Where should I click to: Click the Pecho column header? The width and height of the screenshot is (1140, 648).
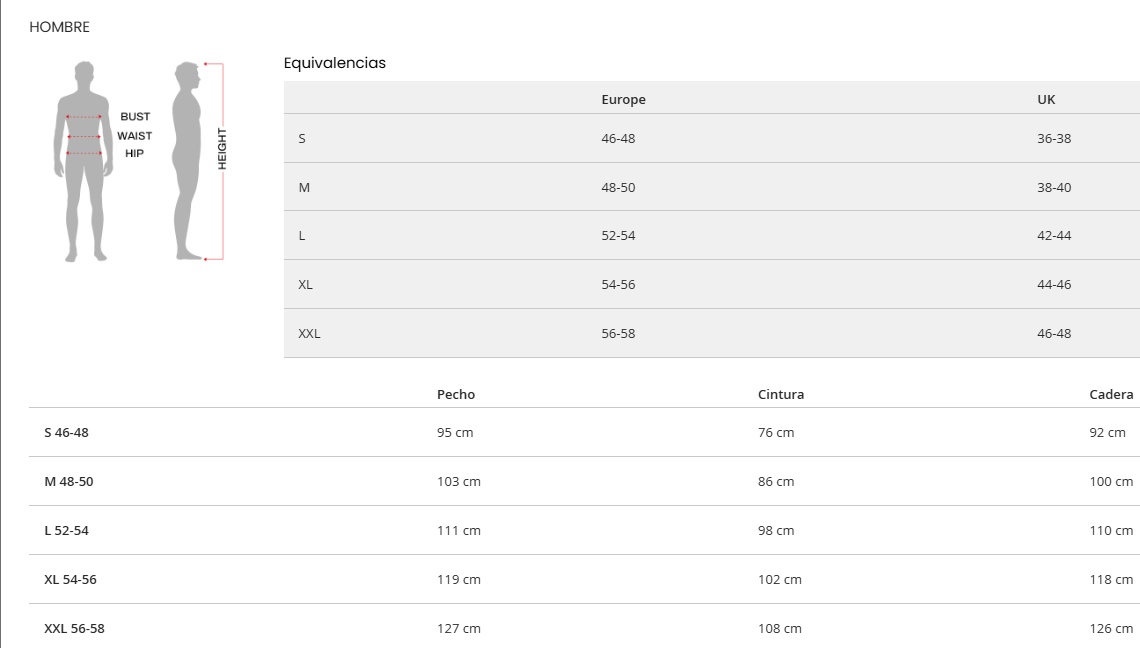coord(456,394)
